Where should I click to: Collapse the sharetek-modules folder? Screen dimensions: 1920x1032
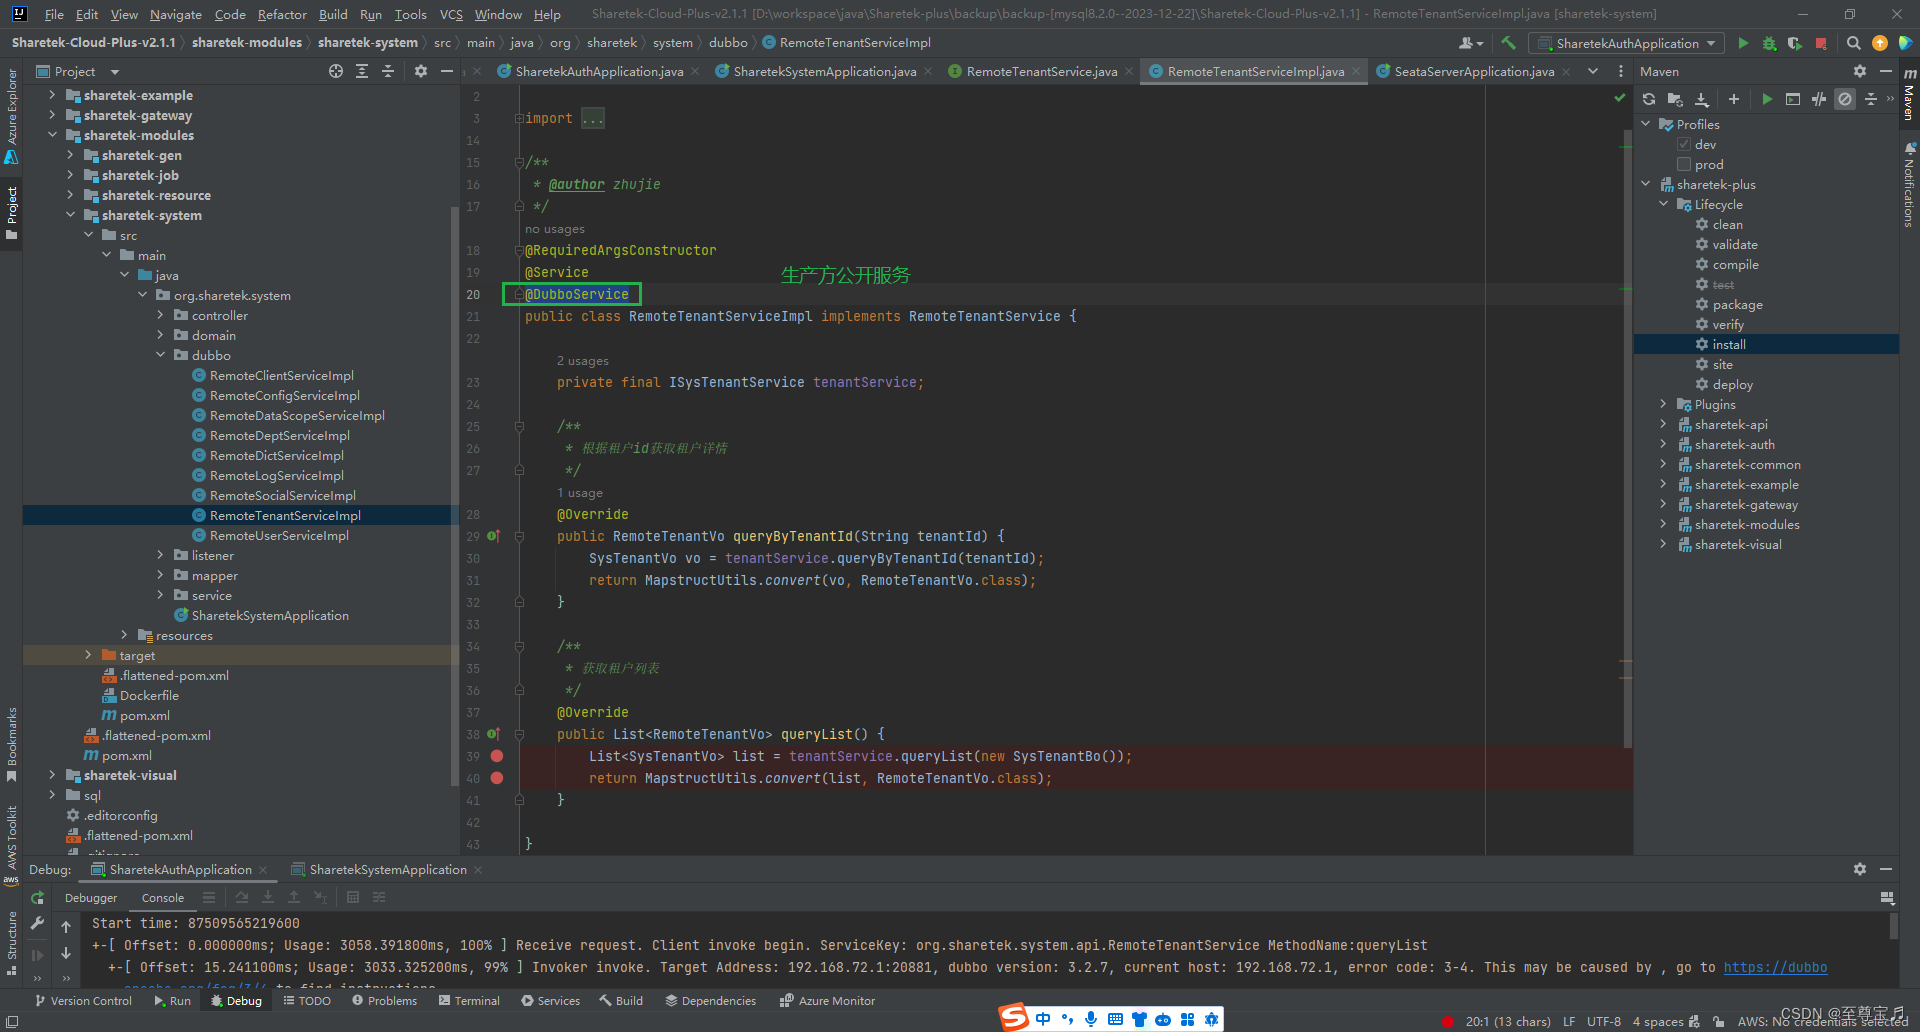point(52,135)
